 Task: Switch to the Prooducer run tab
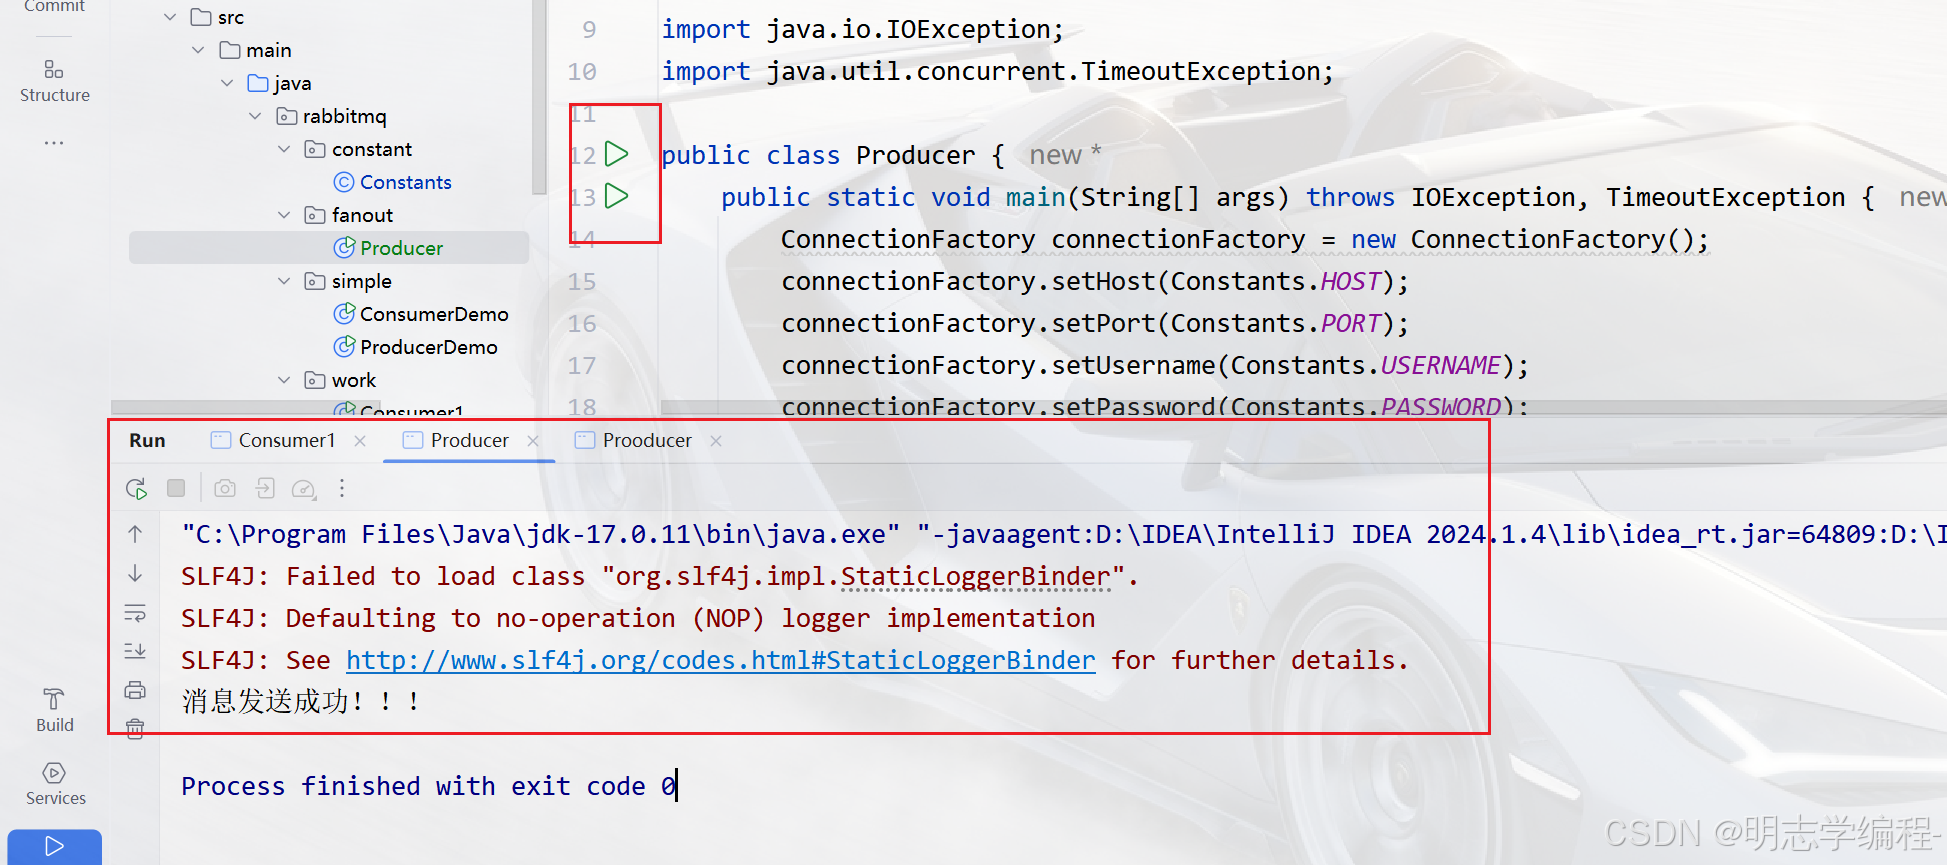[x=646, y=440]
